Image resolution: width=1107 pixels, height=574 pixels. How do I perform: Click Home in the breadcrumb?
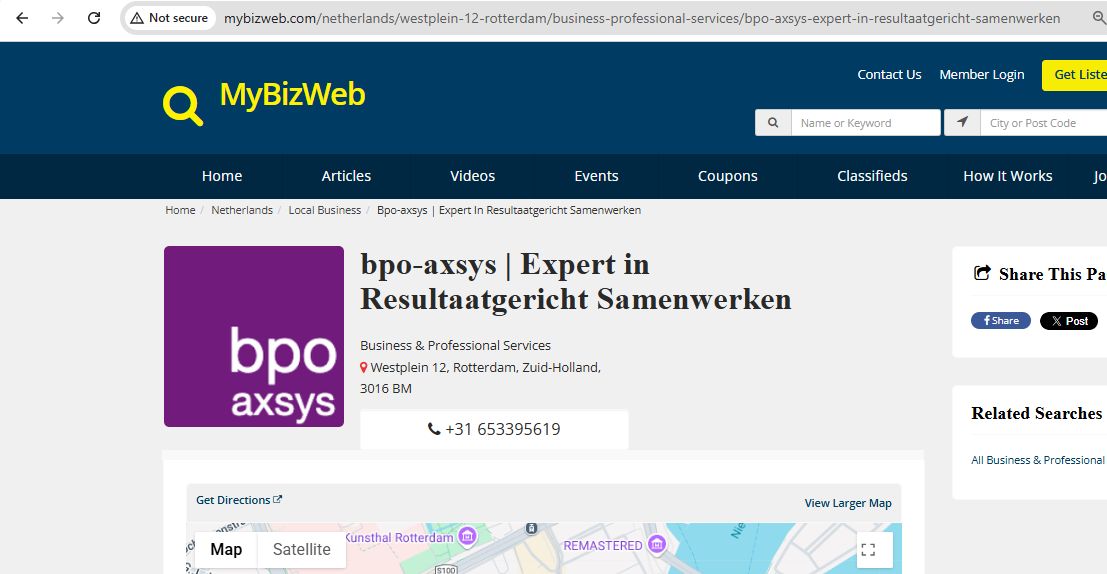(x=180, y=210)
